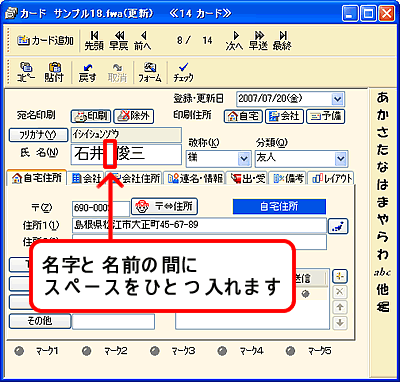This screenshot has width=400, height=382.
Task: Toggle the マーク5 indicator
Action: (290, 351)
